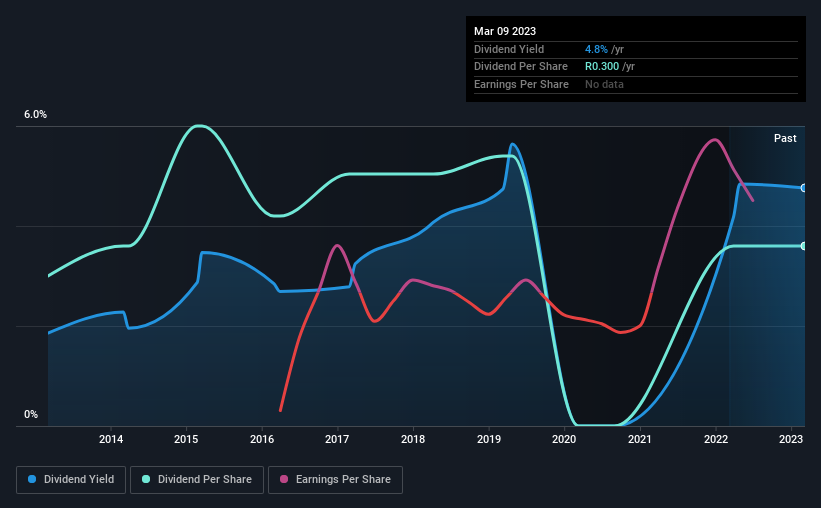Viewport: 821px width, 508px height.
Task: Click the 2019 x-axis label
Action: pos(489,439)
